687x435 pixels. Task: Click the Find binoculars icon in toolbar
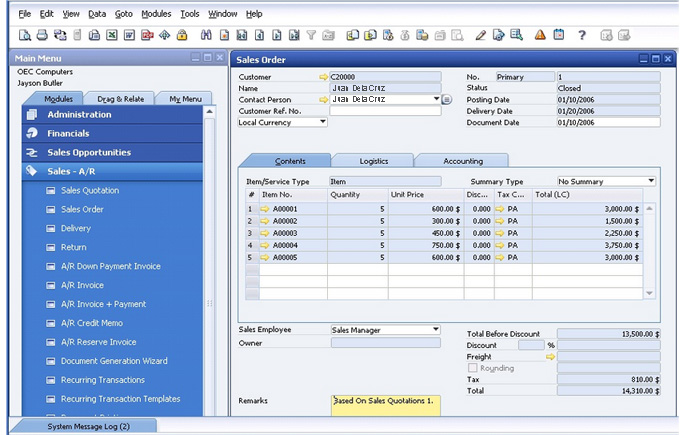(x=207, y=35)
